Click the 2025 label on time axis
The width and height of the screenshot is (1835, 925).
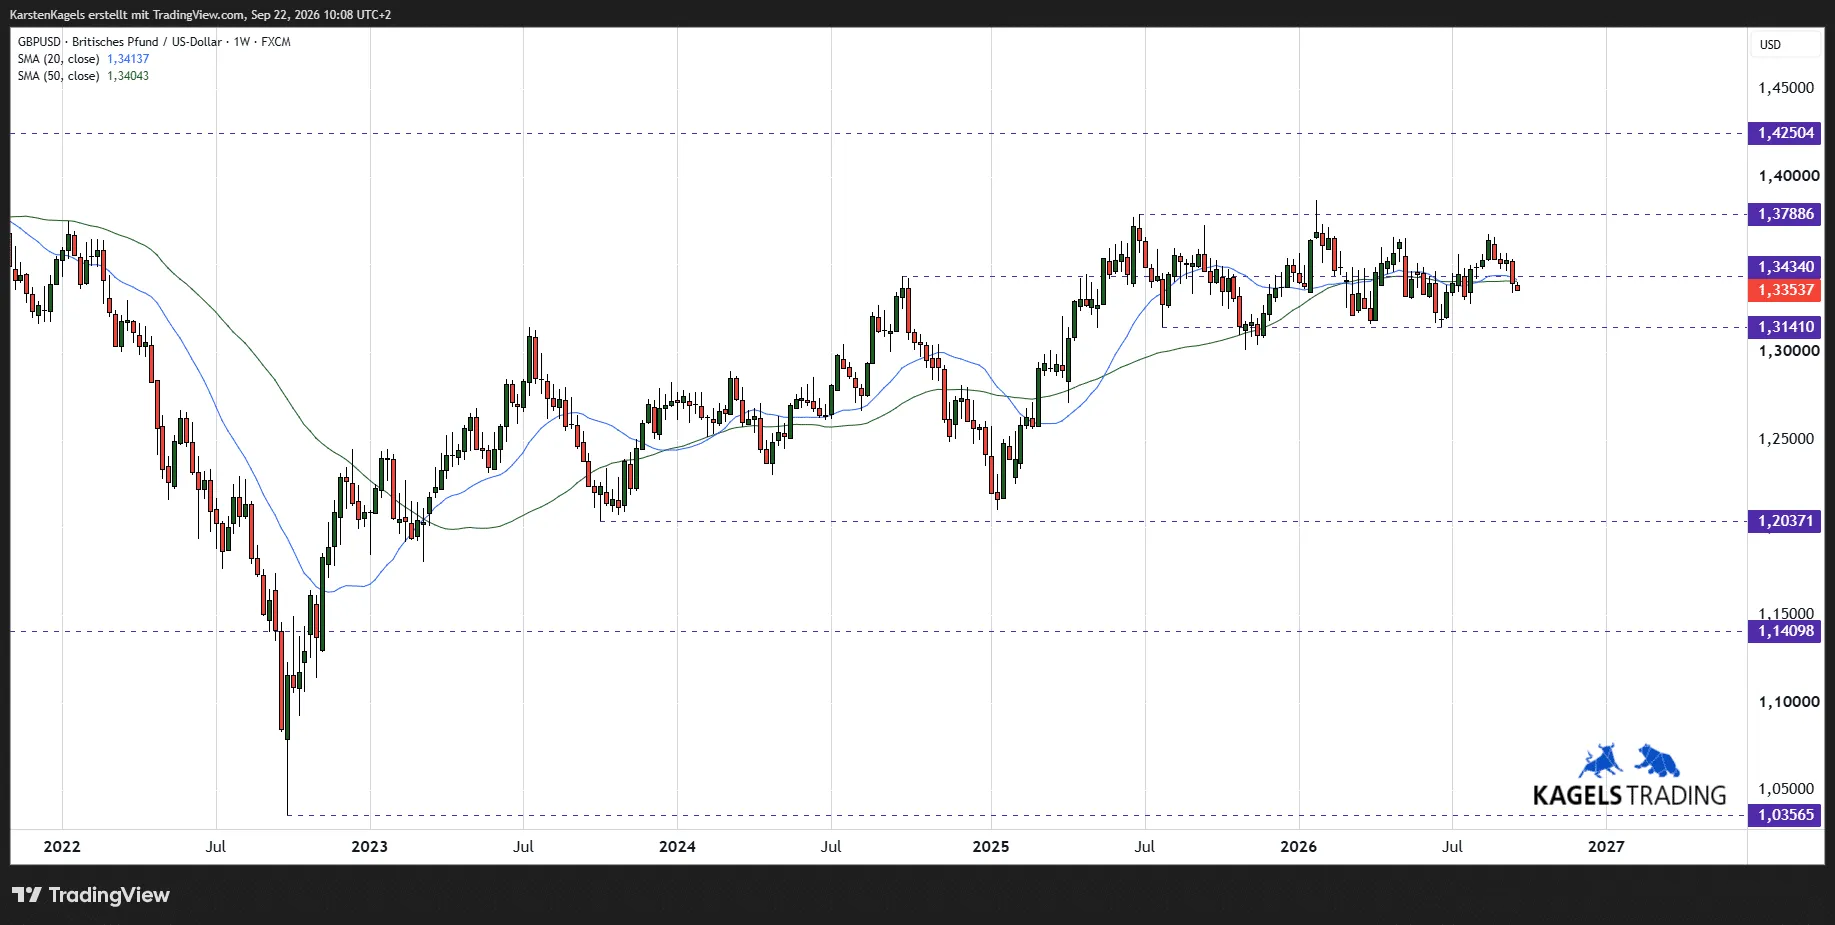coord(991,847)
